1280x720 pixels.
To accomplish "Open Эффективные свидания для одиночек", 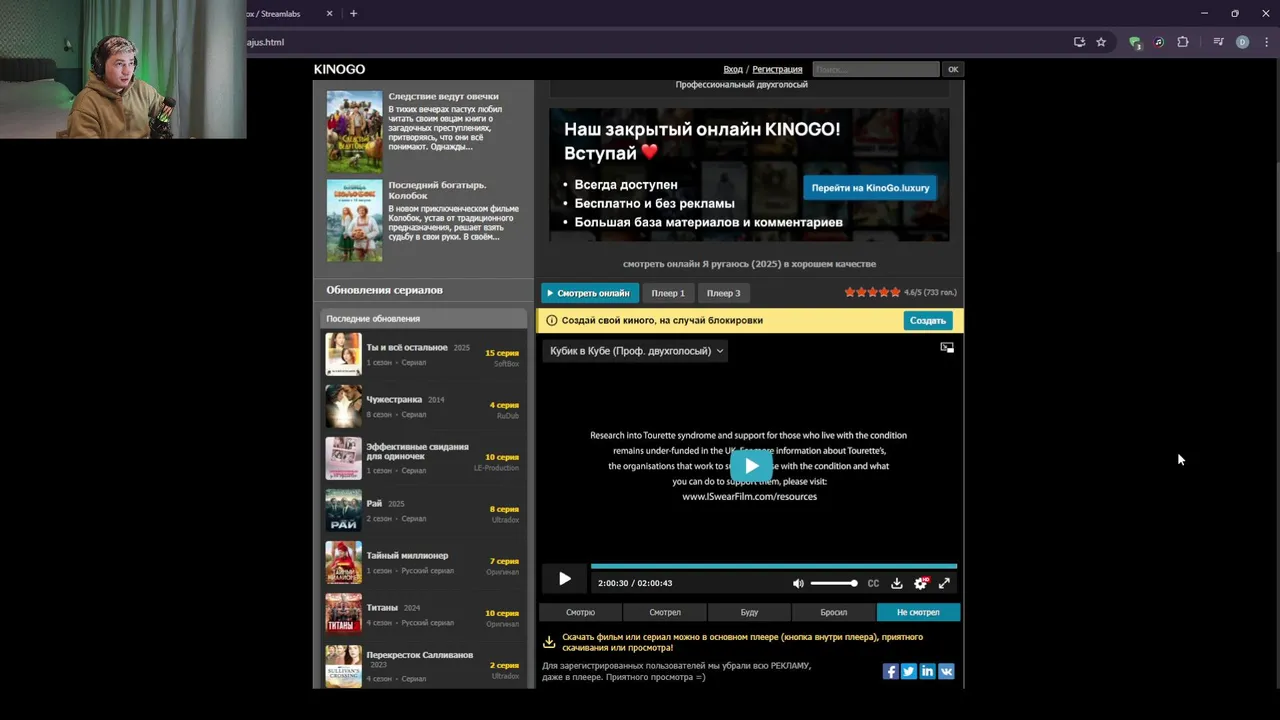I will [x=417, y=451].
